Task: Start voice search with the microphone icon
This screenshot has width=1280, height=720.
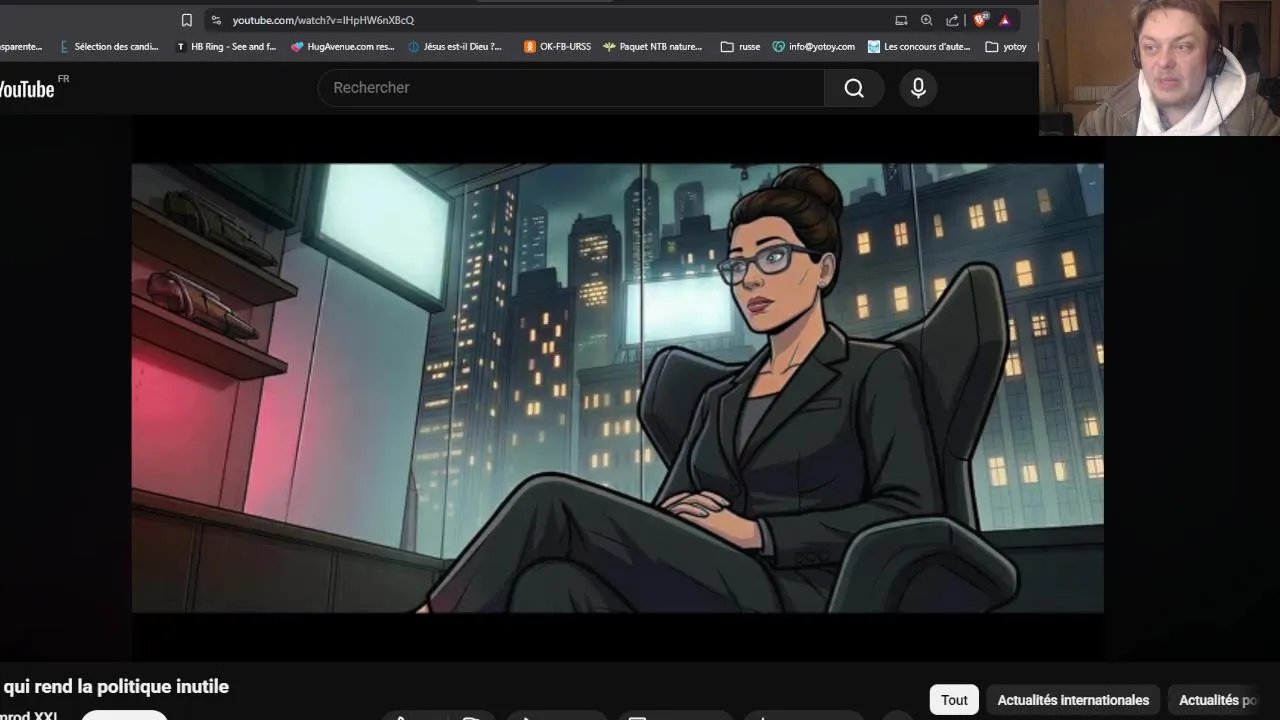Action: click(918, 88)
